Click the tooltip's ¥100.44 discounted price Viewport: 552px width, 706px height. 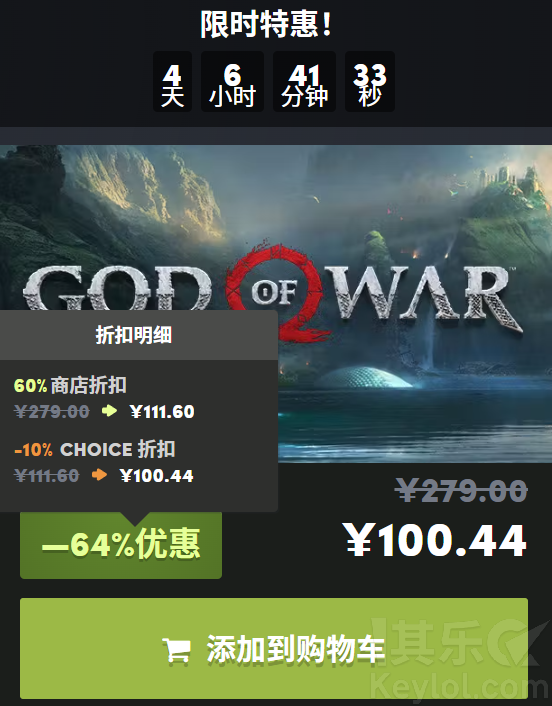point(157,475)
